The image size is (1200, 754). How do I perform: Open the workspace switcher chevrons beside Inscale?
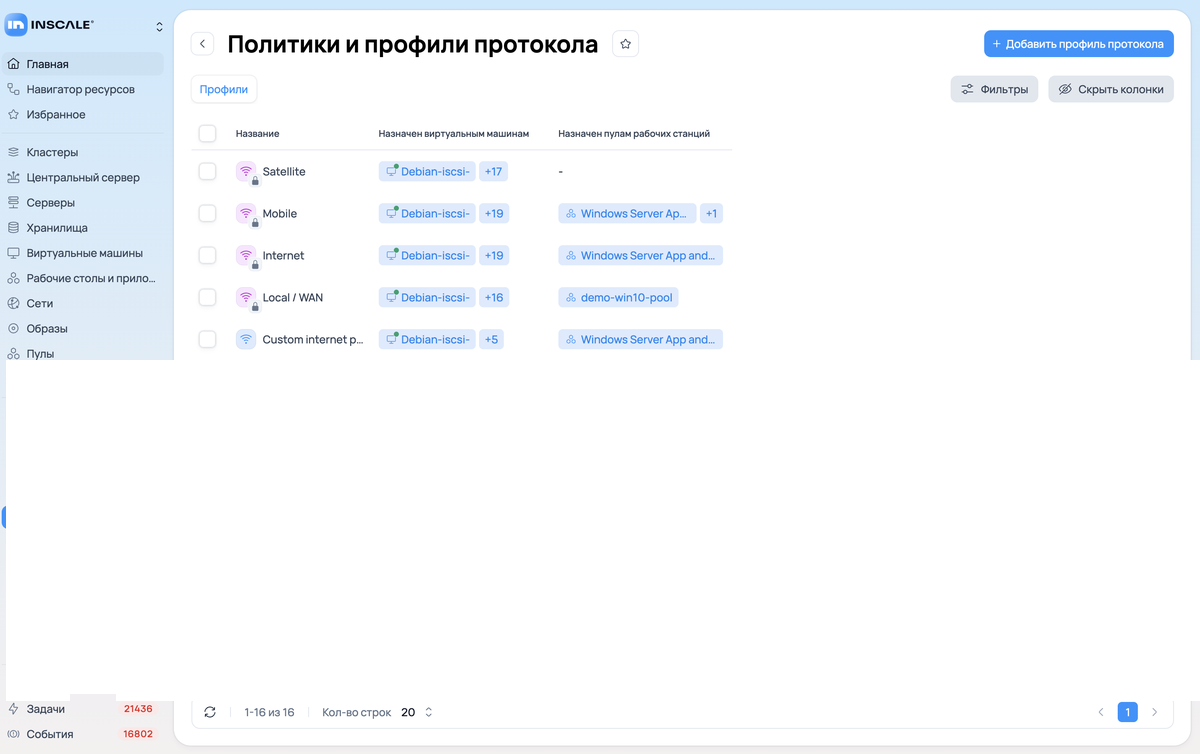(x=159, y=27)
